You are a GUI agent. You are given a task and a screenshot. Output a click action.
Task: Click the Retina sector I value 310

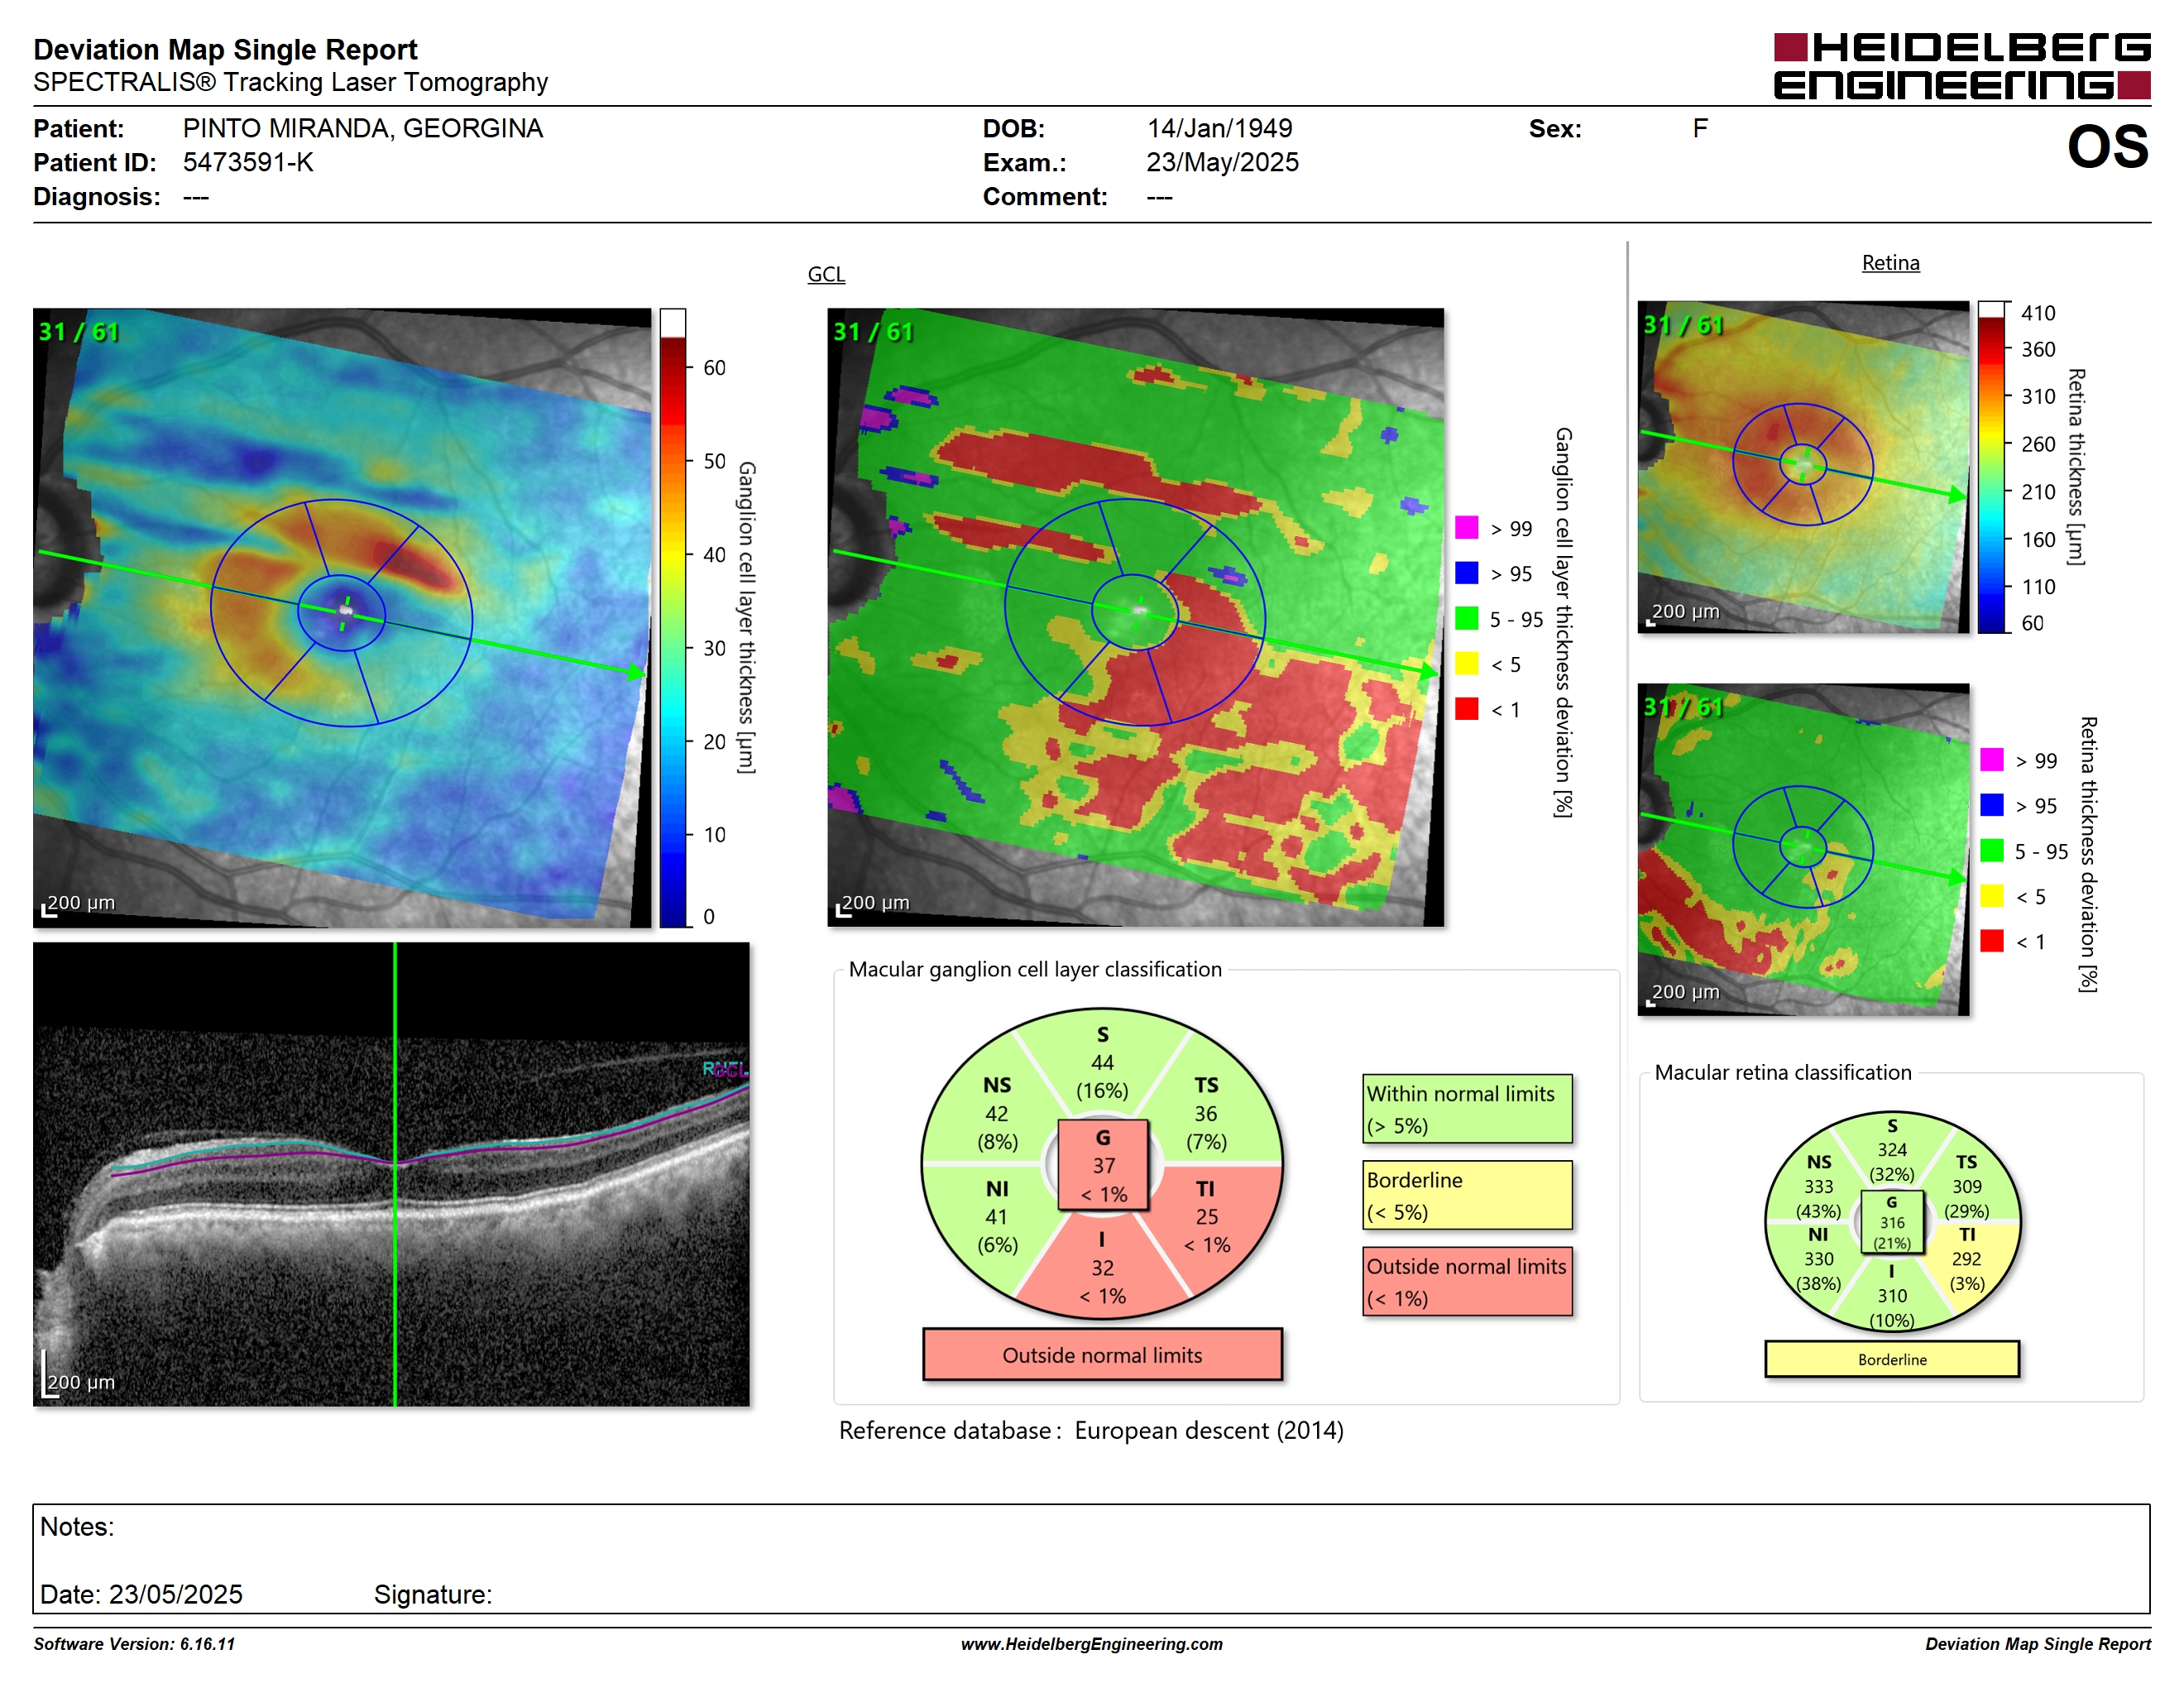1891,1295
